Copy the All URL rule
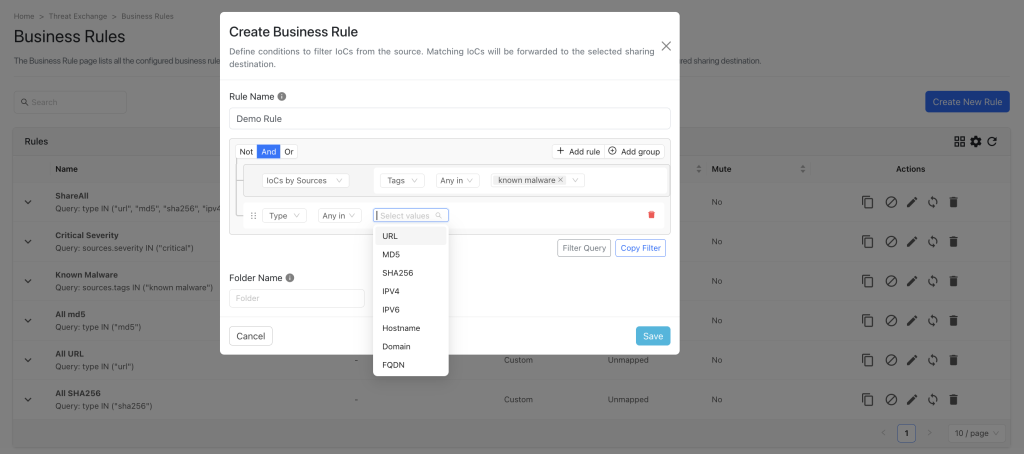Image resolution: width=1024 pixels, height=454 pixels. [867, 360]
